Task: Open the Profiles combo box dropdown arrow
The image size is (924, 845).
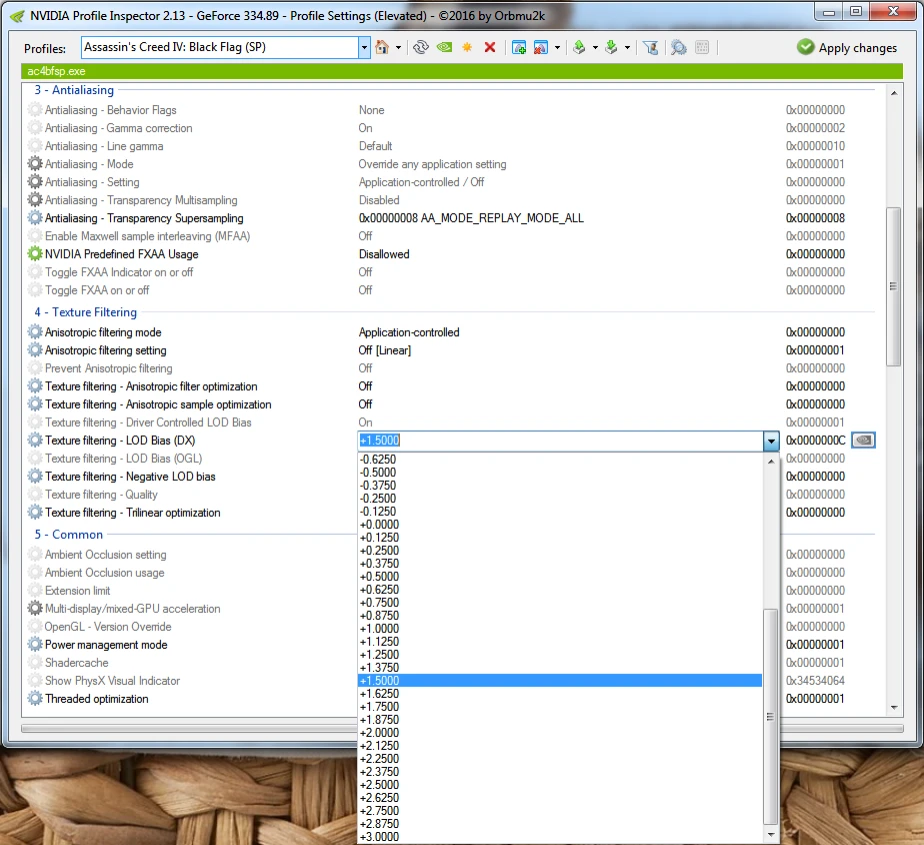Action: [x=364, y=47]
